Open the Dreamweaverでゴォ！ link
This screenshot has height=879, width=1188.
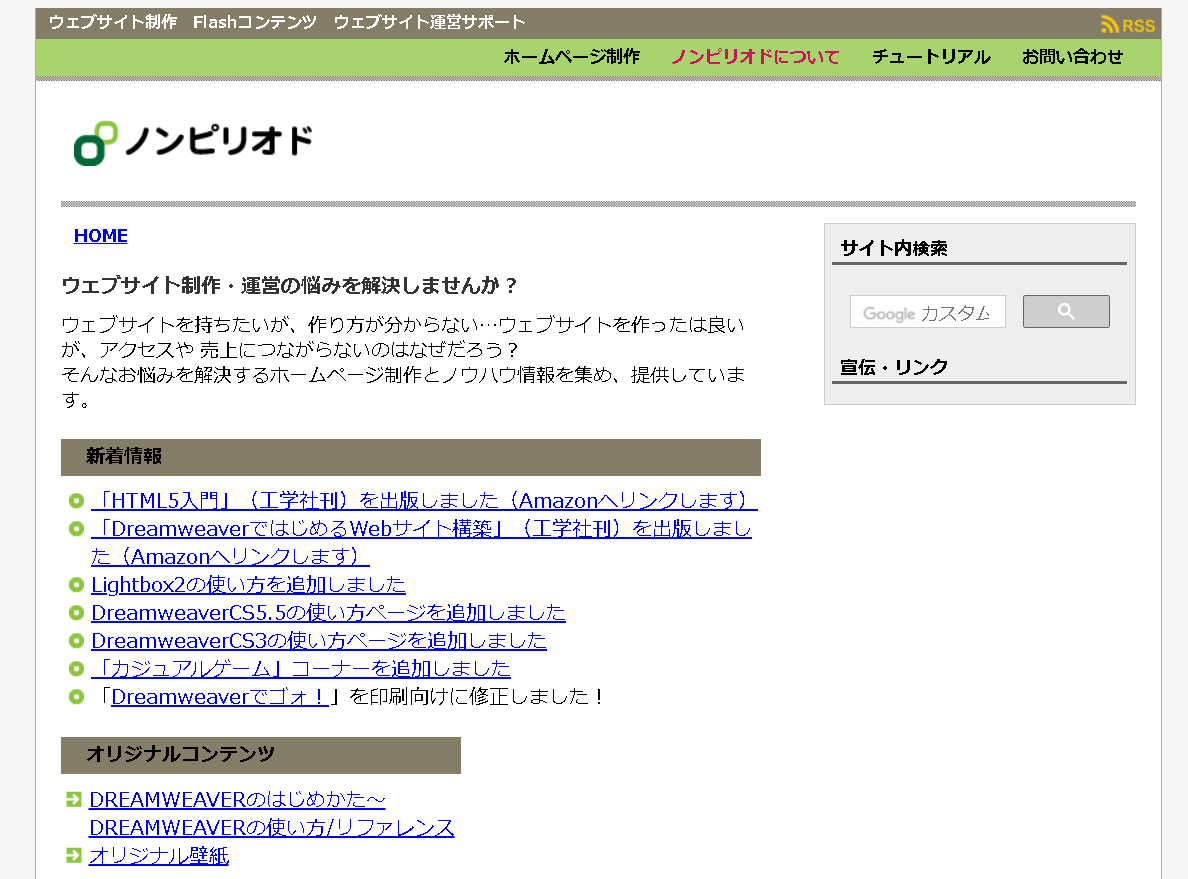(220, 696)
